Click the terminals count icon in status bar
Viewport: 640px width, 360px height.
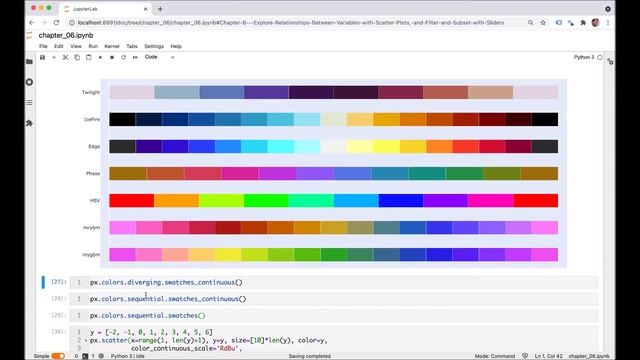coord(85,356)
